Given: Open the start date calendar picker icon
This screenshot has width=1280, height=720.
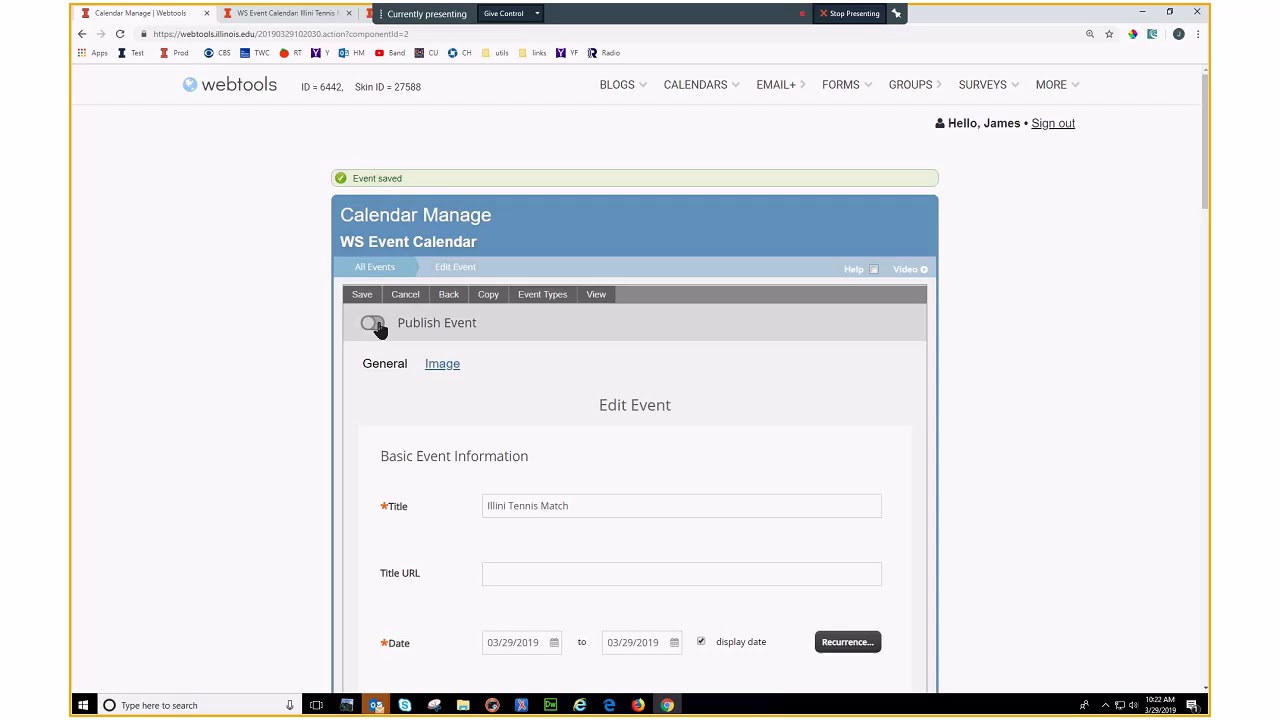Looking at the screenshot, I should 554,643.
